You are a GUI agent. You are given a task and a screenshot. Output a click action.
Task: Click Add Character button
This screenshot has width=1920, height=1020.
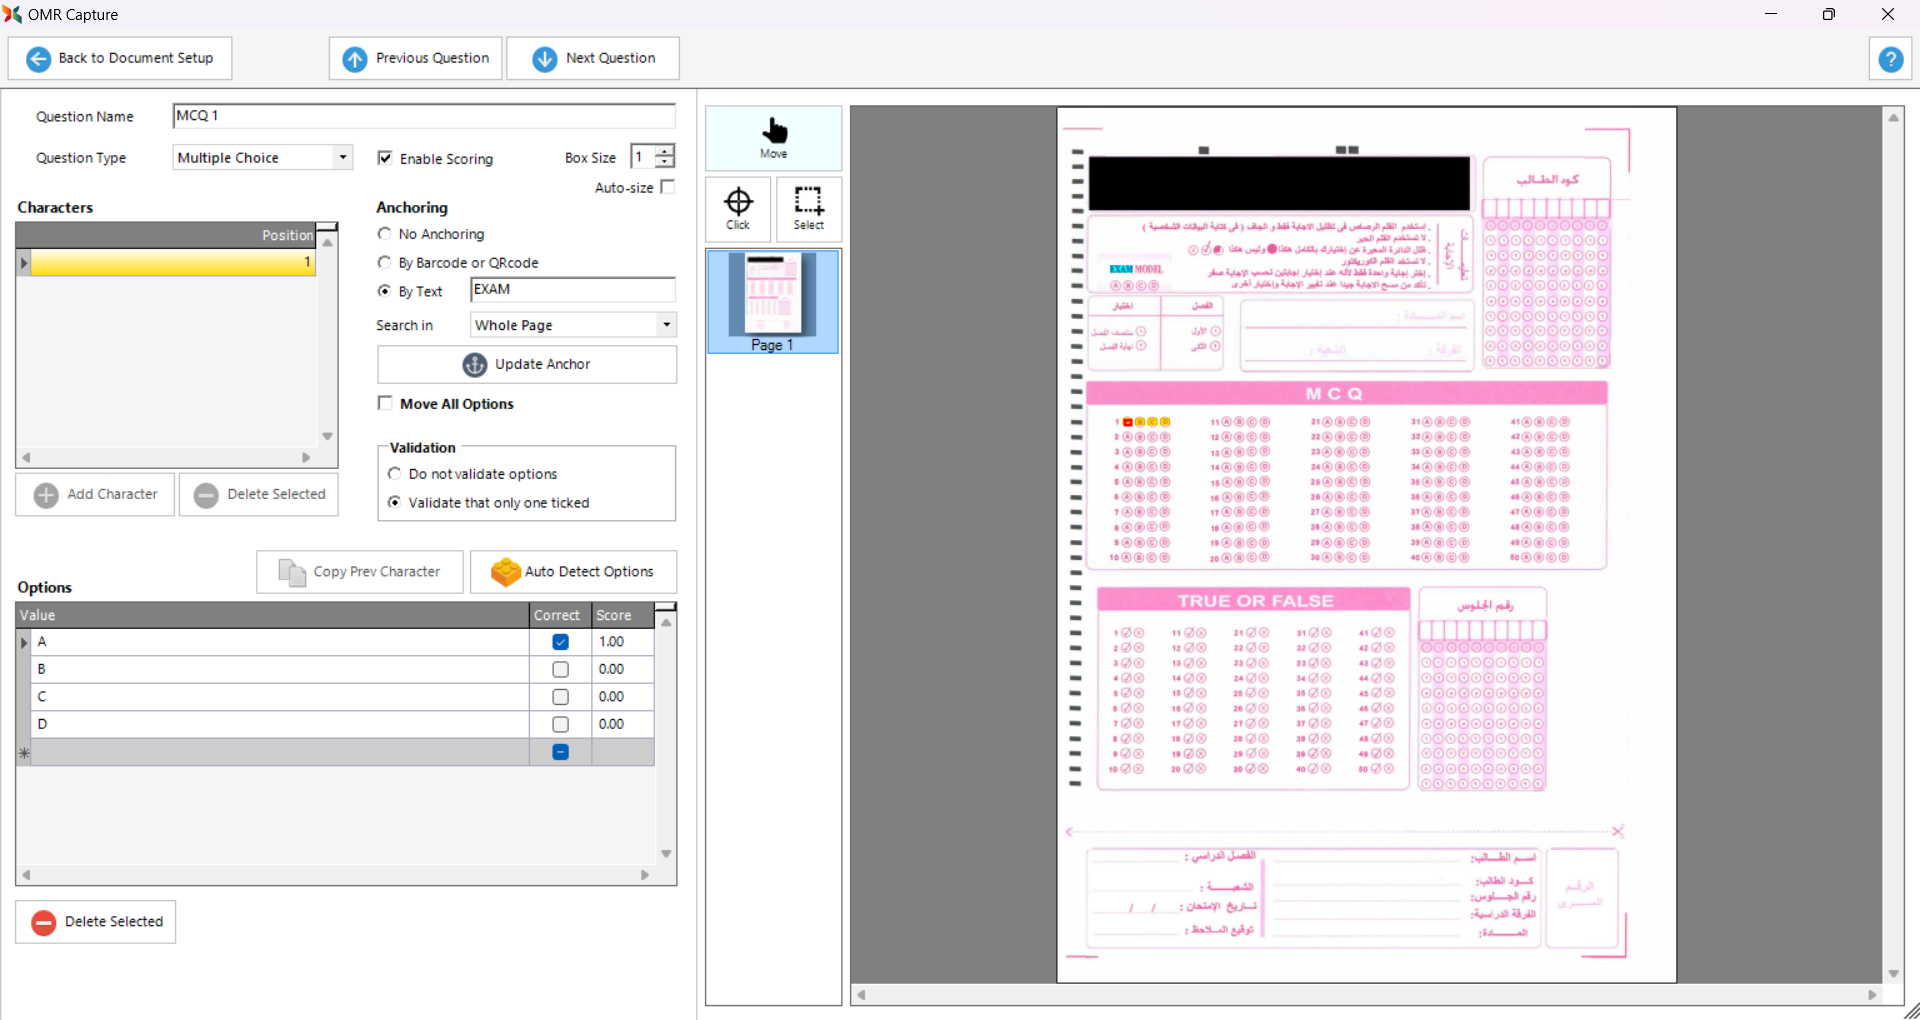pyautogui.click(x=95, y=495)
